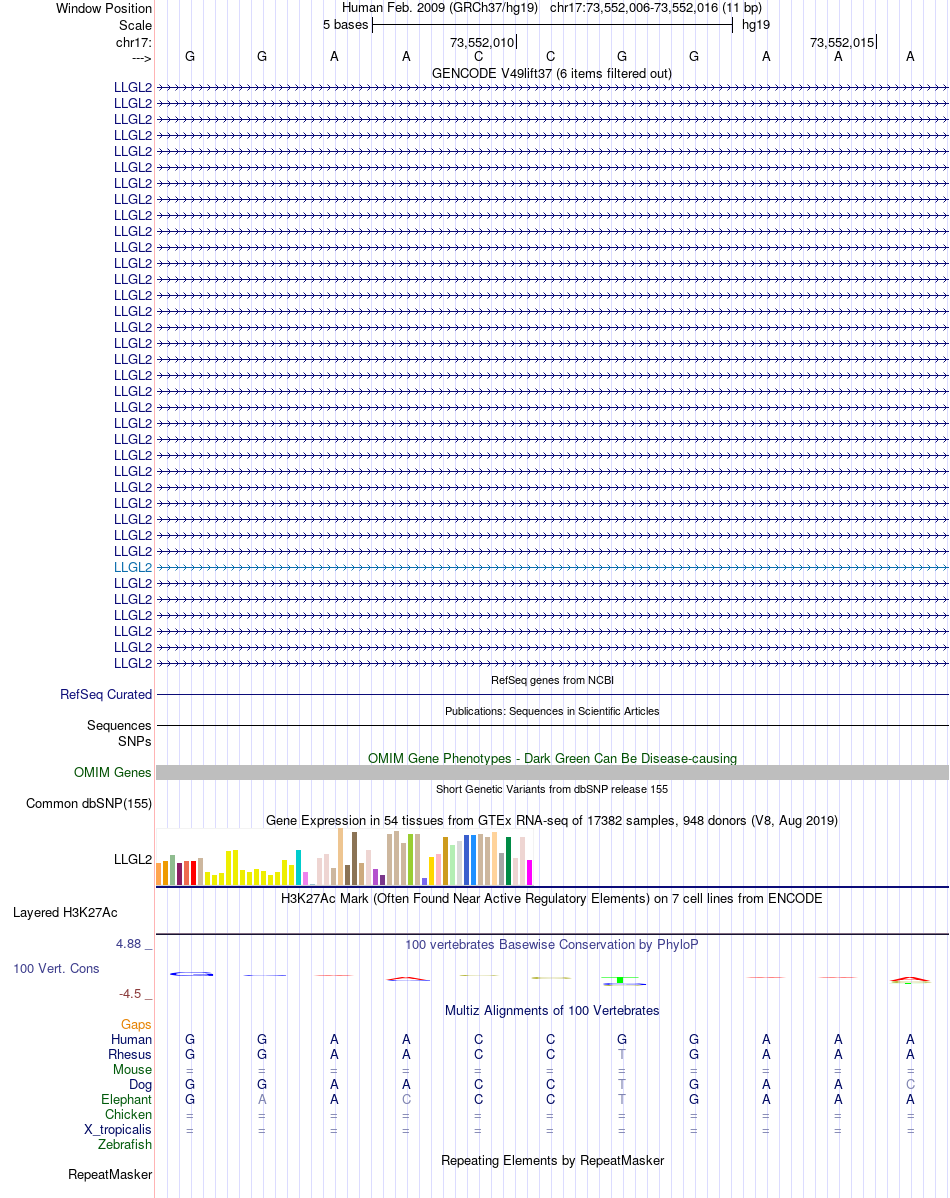
Task: Click the X_tropicalis species label
Action: click(x=118, y=1129)
